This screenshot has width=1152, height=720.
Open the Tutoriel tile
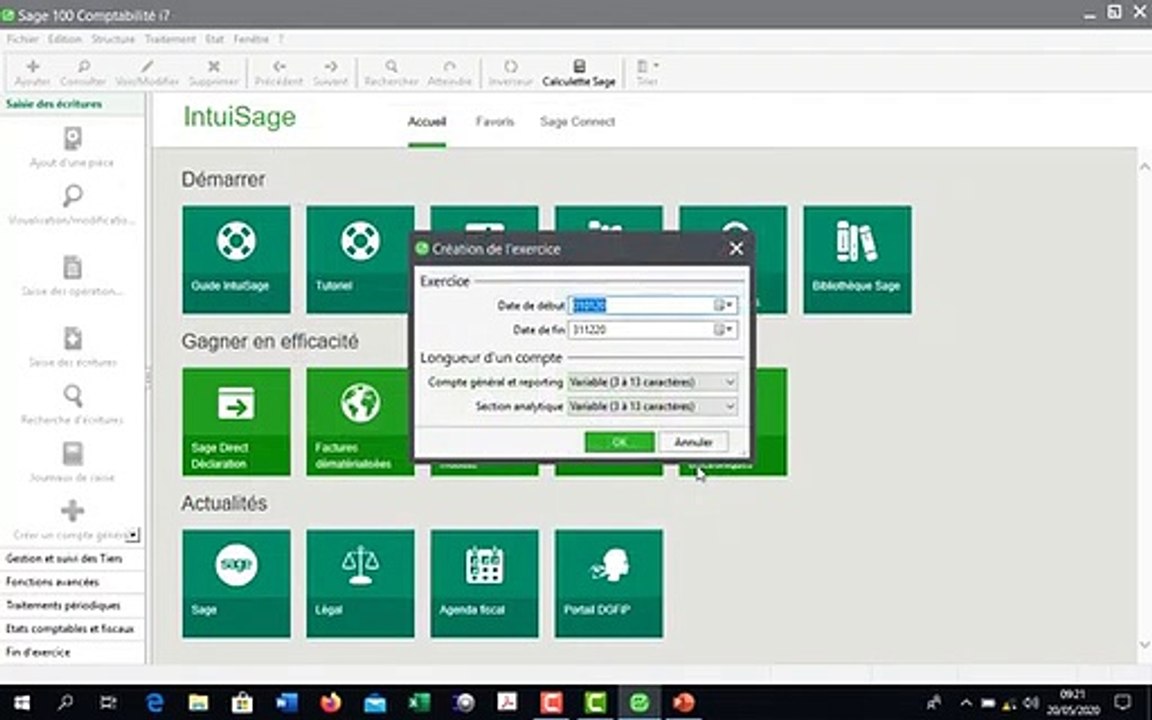click(360, 259)
